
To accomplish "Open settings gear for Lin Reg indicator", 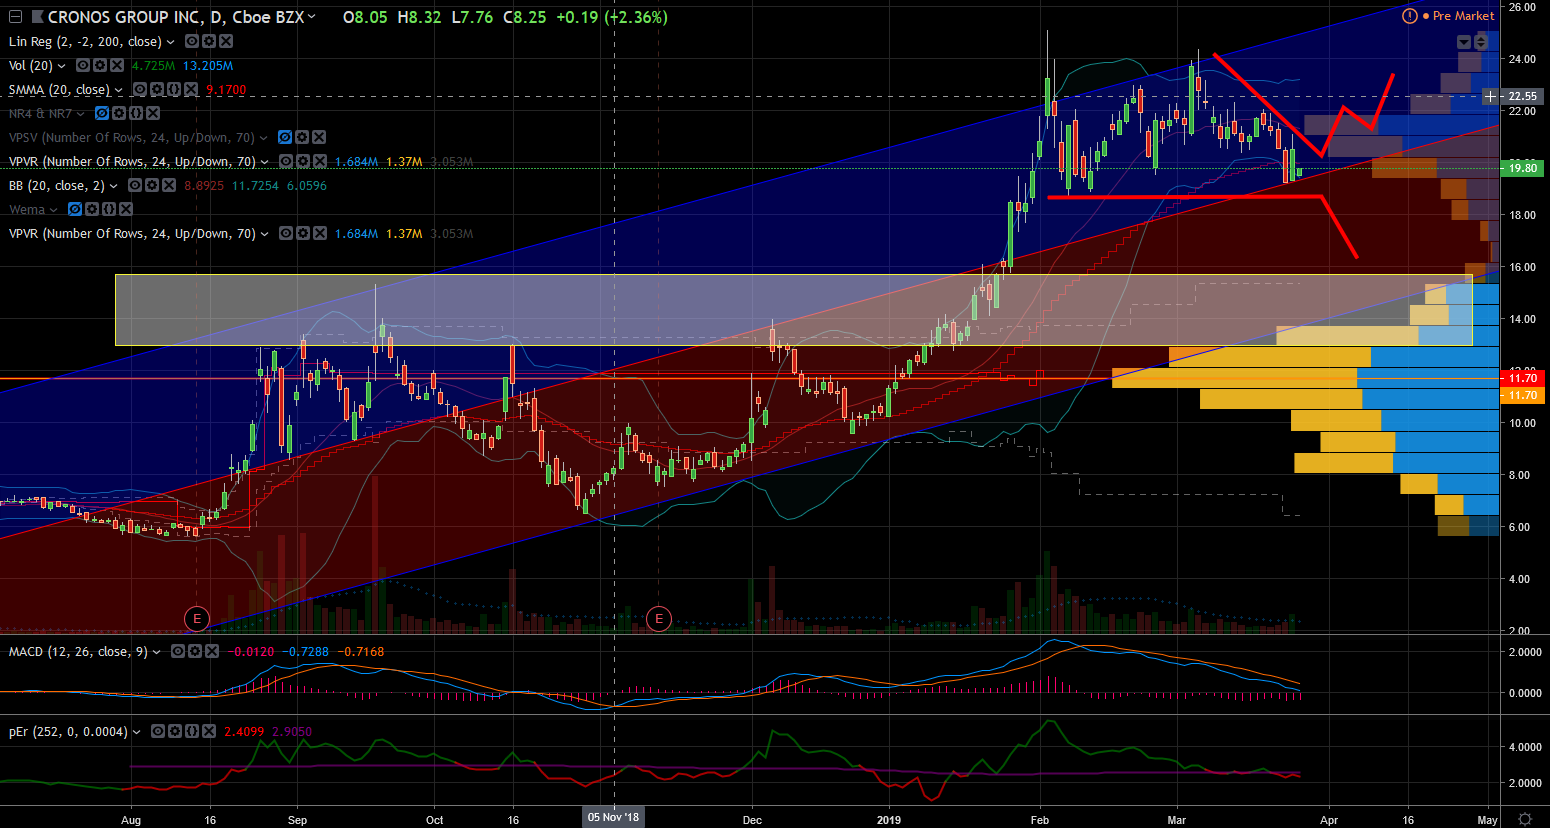I will pos(210,41).
